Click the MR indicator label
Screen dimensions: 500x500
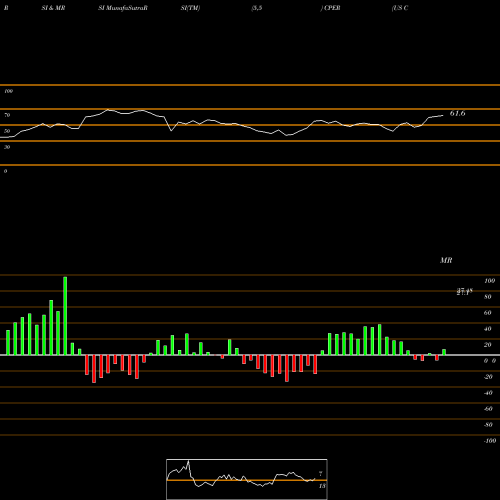(x=446, y=260)
